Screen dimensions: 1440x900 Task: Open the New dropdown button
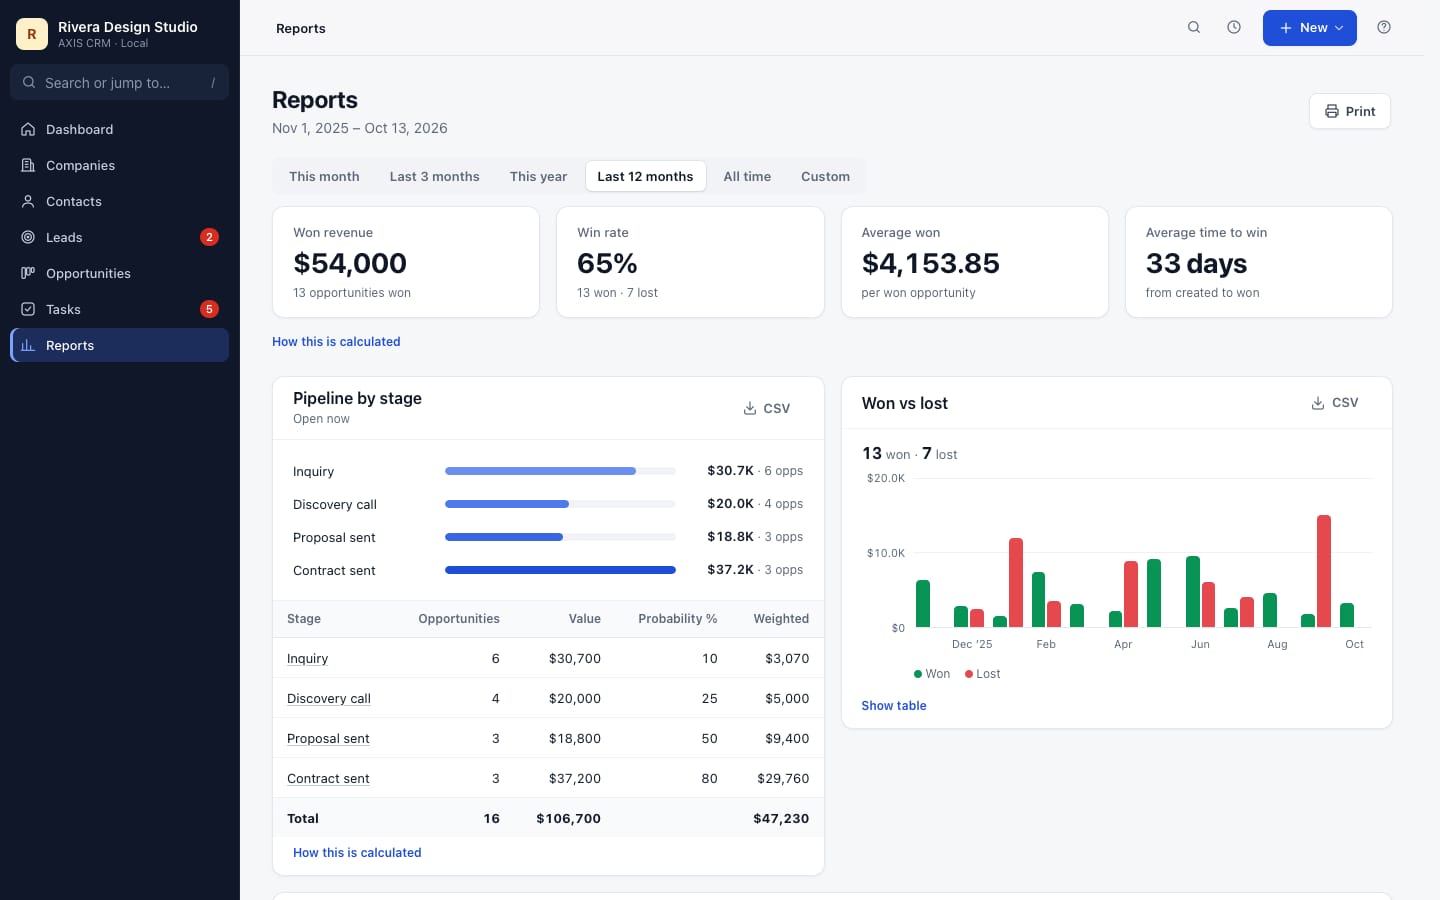1310,28
